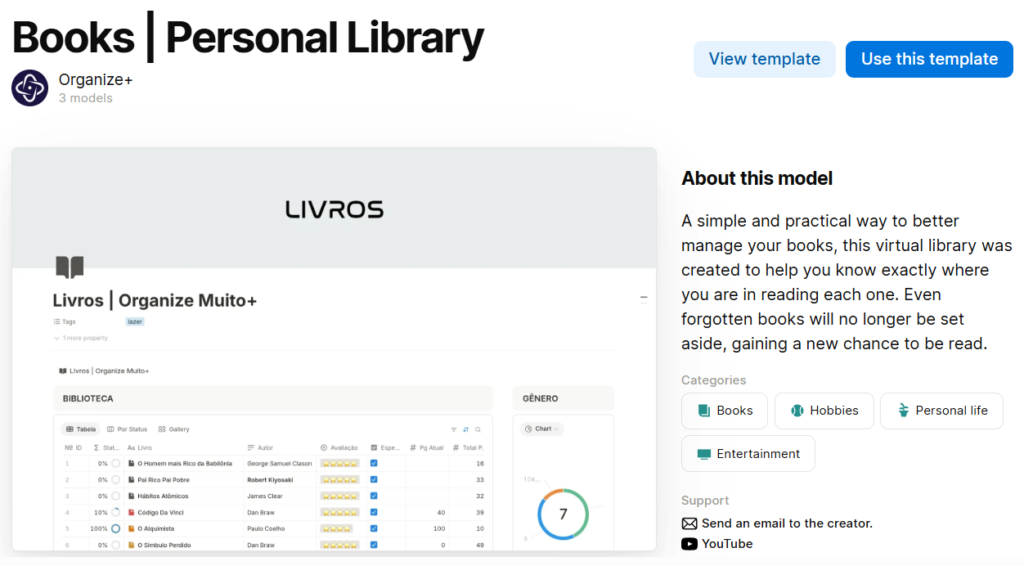Image resolution: width=1024 pixels, height=566 pixels.
Task: Click the 'Pai Rico Pai Pobre' book title
Action: pyautogui.click(x=163, y=480)
